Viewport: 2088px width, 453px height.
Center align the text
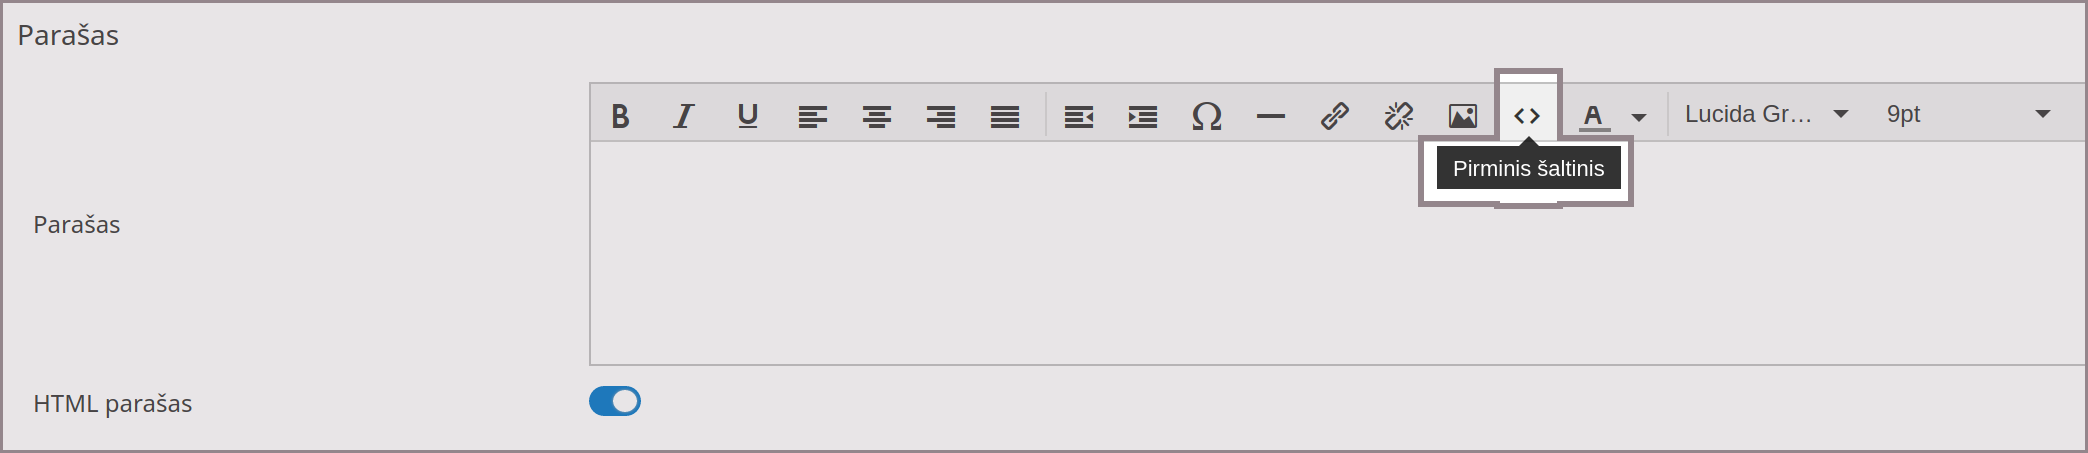point(876,116)
